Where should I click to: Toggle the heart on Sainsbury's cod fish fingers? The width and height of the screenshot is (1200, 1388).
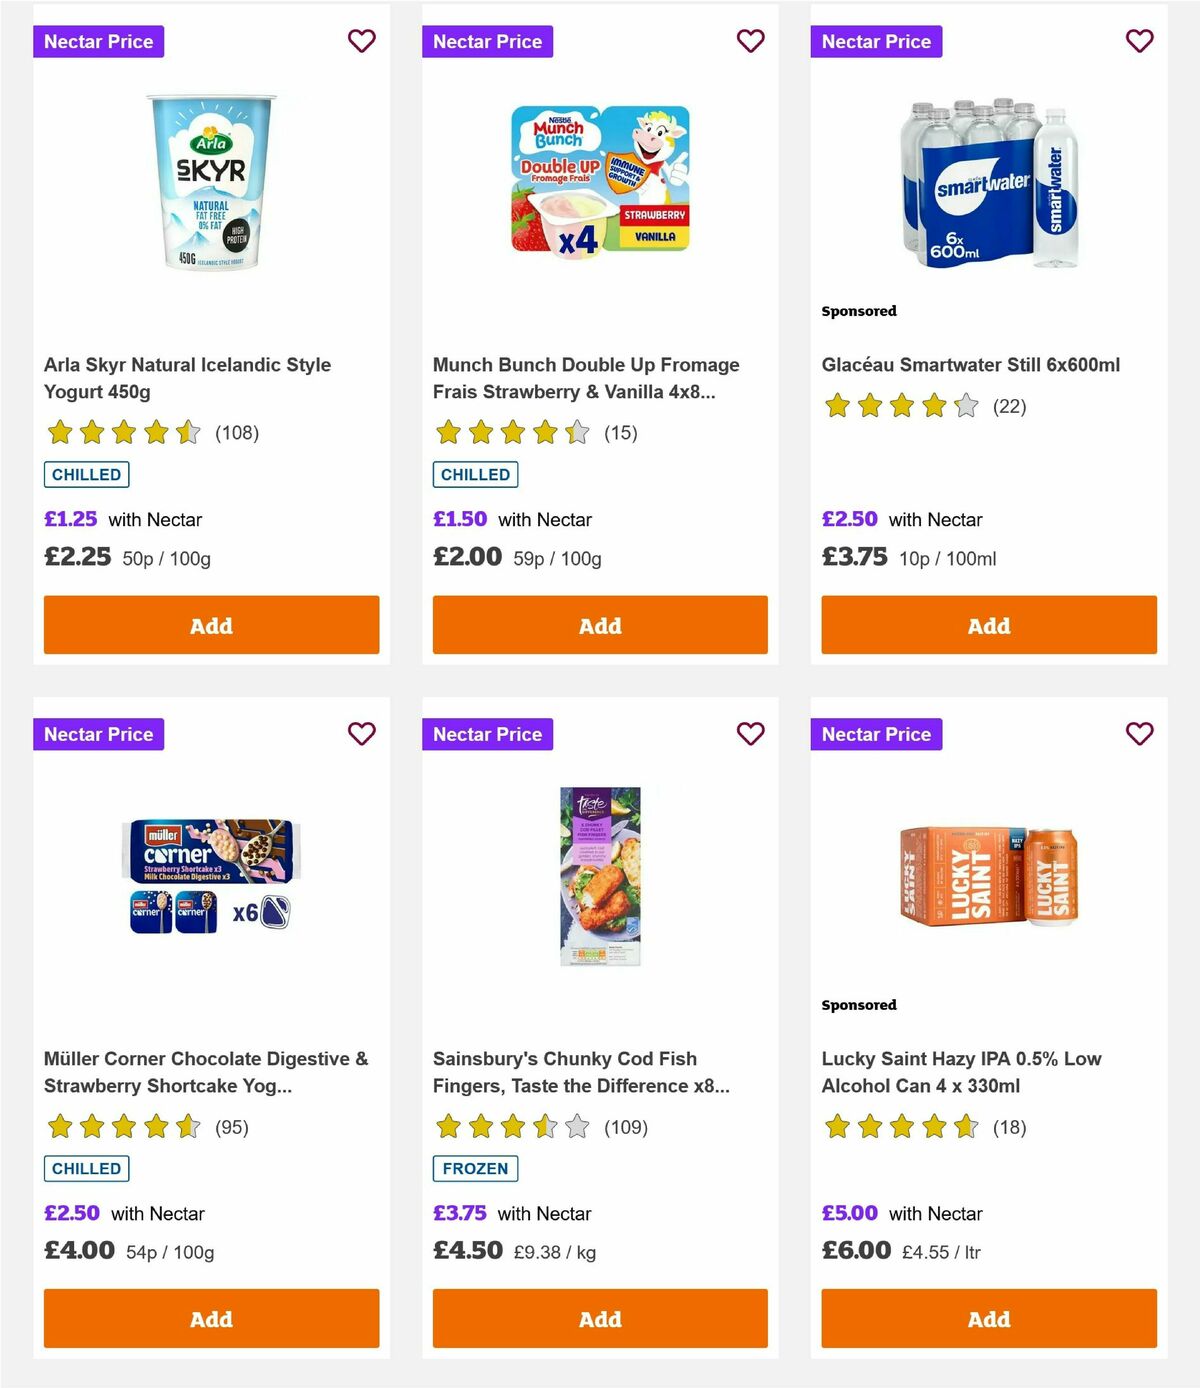pyautogui.click(x=750, y=733)
